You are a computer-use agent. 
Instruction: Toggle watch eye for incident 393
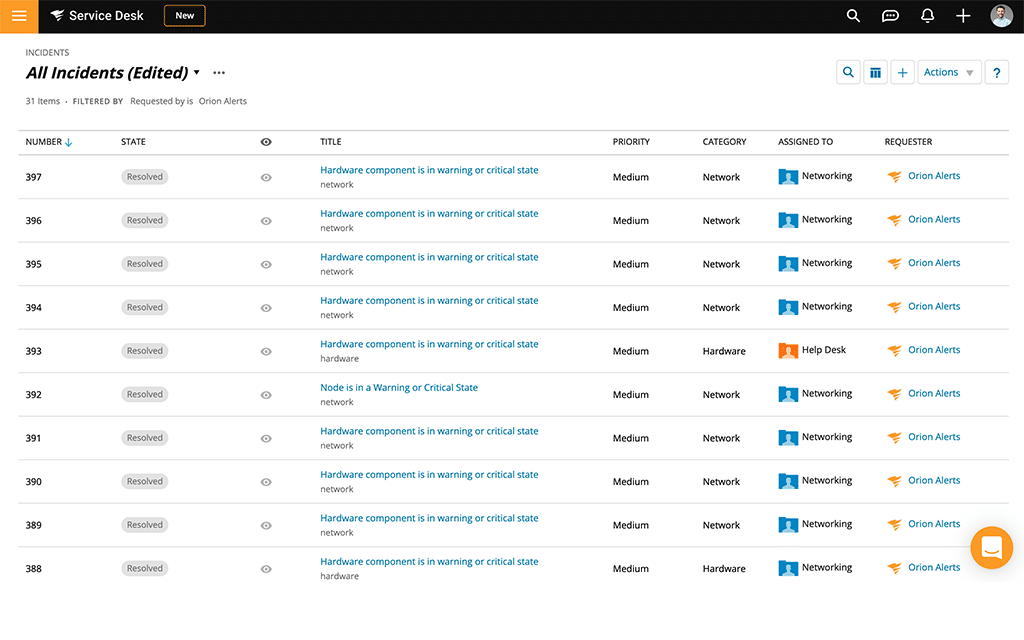pyautogui.click(x=266, y=351)
